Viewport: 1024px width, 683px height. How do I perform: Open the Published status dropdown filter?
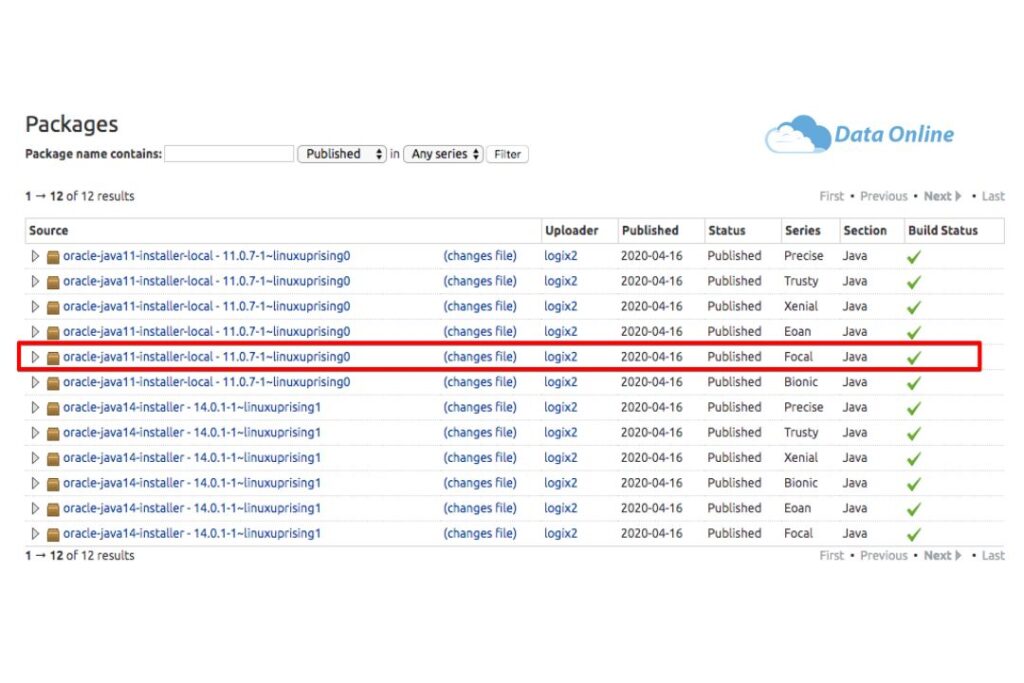click(342, 154)
